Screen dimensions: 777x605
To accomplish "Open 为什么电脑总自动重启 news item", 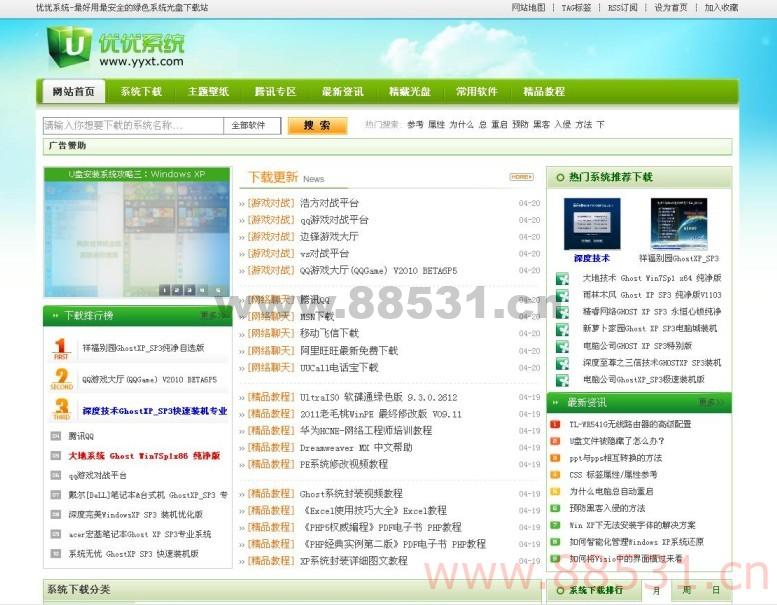I will 611,492.
